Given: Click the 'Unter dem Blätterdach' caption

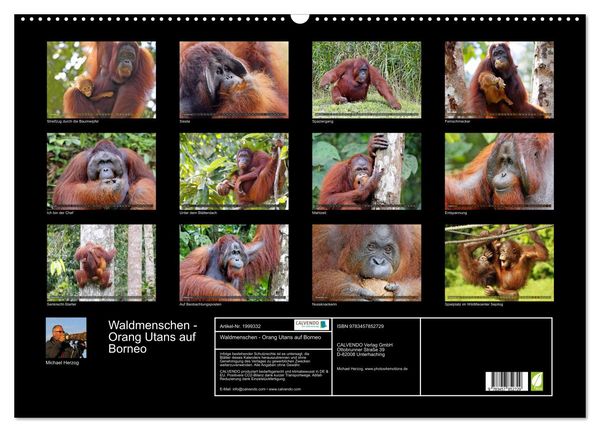Looking at the screenshot, I should pos(198,213).
